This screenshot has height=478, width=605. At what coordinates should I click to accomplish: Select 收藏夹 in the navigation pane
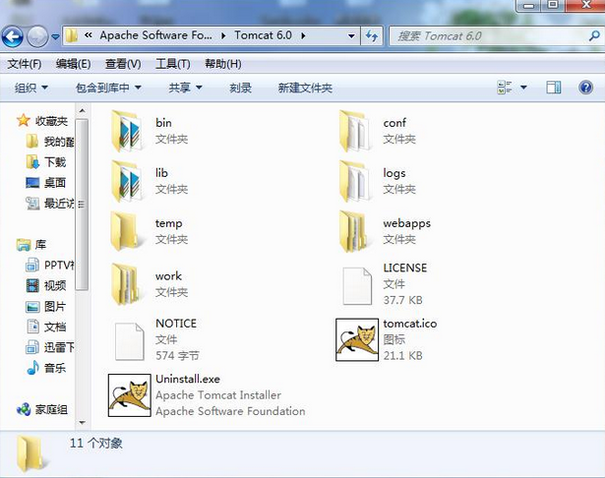pyautogui.click(x=52, y=121)
